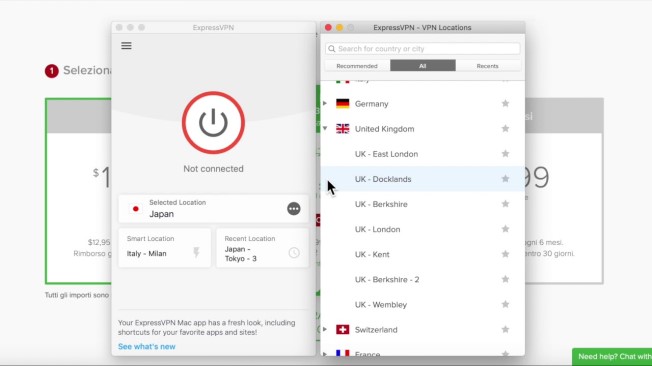652x366 pixels.
Task: Favorite UK - Berkshire - 2 star
Action: (505, 279)
